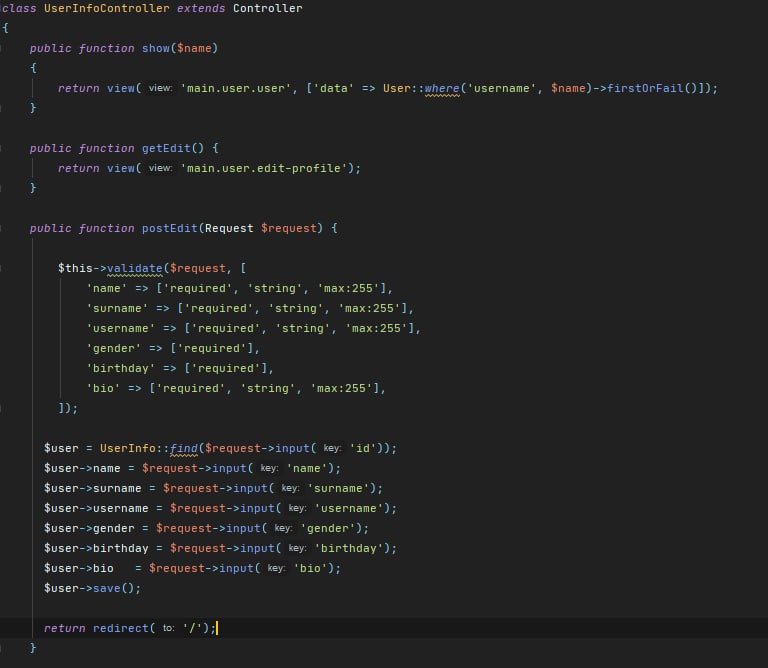
Task: Click the save method call
Action: pos(106,589)
